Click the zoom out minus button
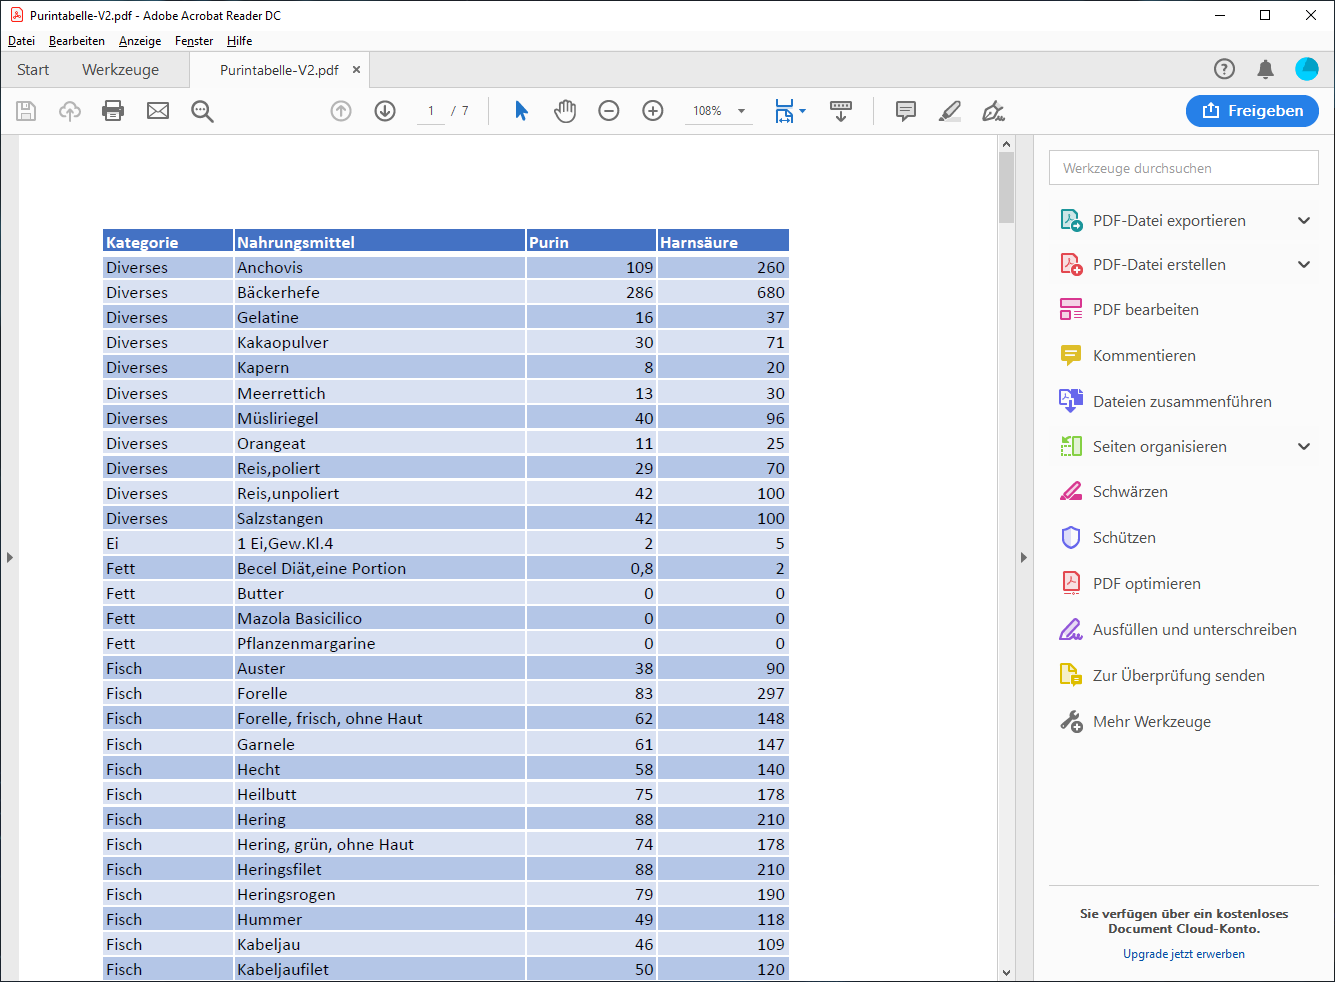Image resolution: width=1335 pixels, height=982 pixels. point(609,111)
